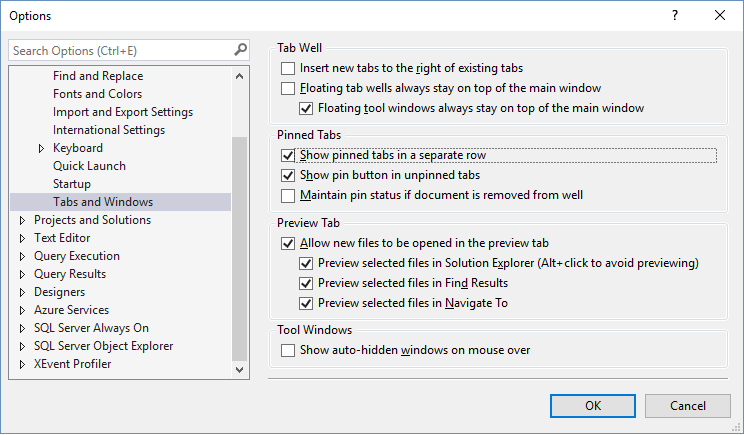Enable Insert new tabs to the right

pos(289,68)
